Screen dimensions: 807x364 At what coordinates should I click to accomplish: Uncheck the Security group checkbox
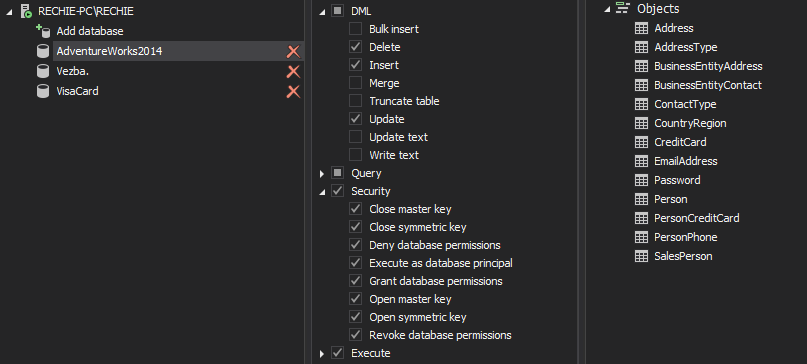point(338,191)
